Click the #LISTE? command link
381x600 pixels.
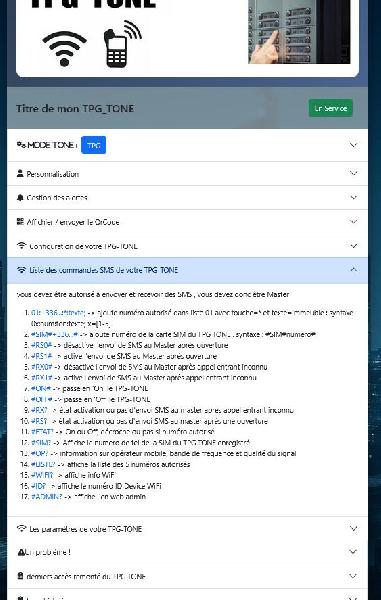(43, 464)
